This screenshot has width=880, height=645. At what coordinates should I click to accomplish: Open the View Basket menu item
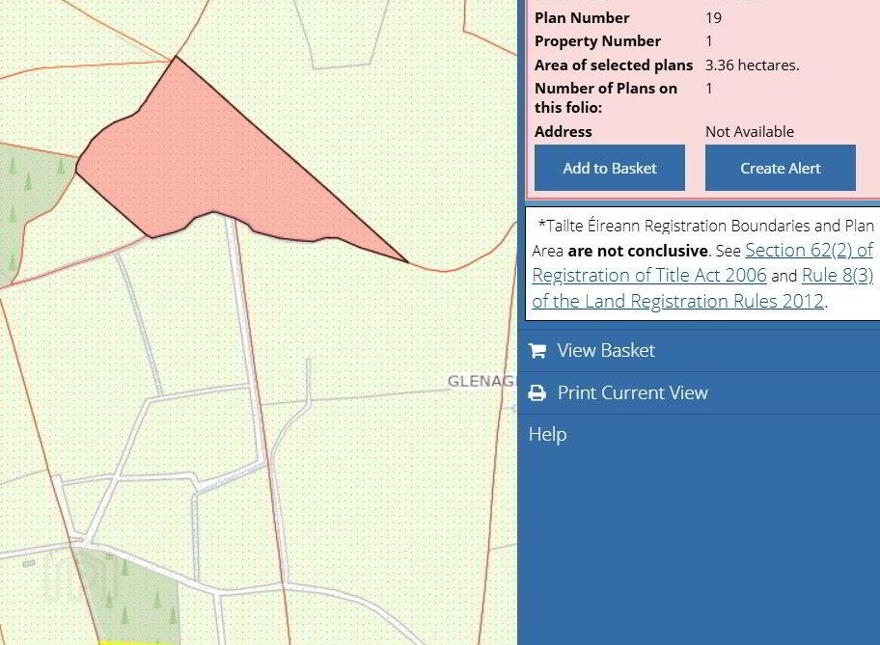click(x=699, y=350)
